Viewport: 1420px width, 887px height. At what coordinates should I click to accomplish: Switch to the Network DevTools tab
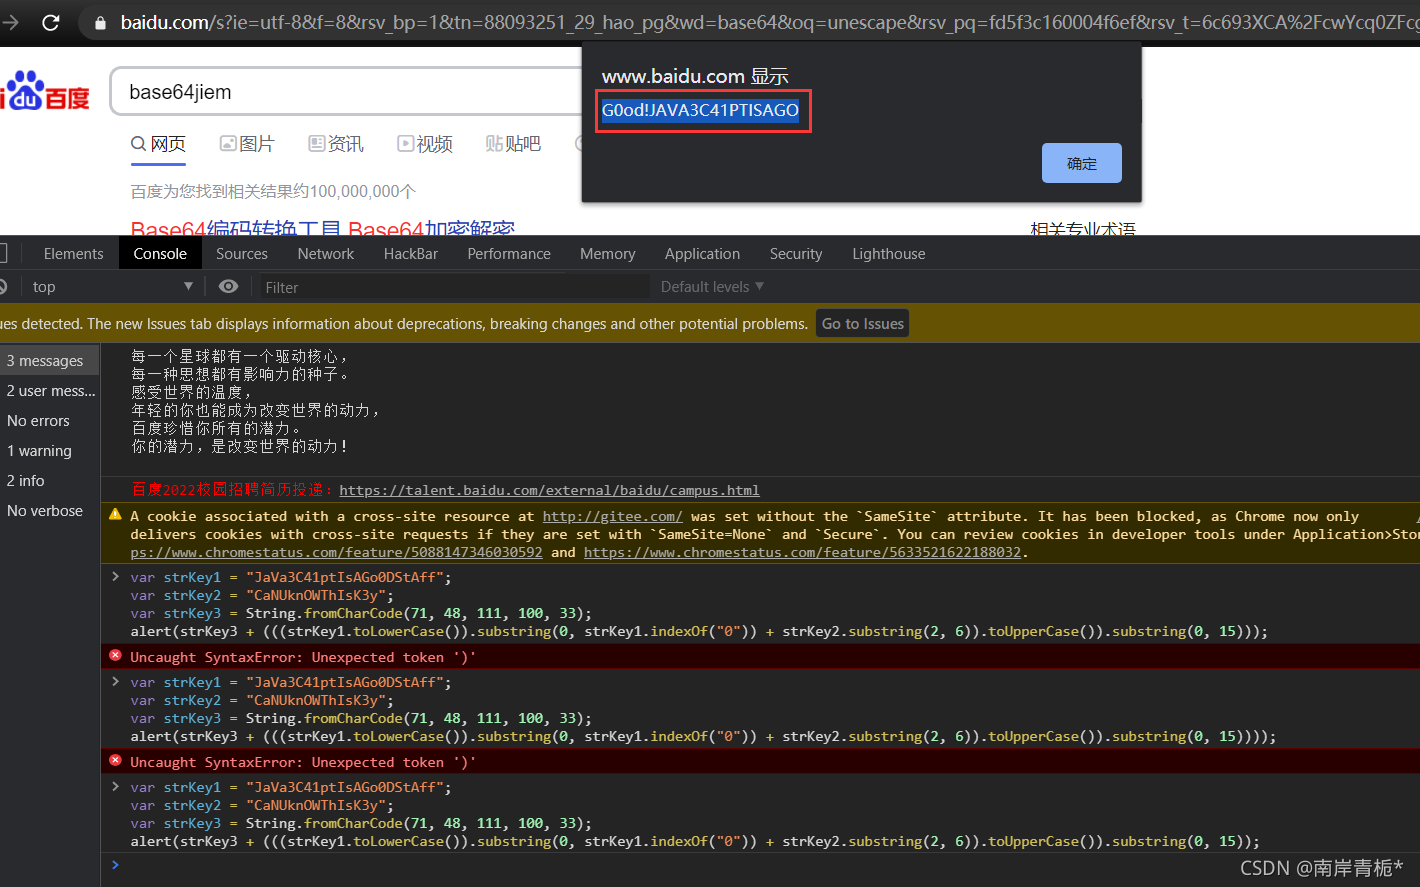click(x=326, y=254)
